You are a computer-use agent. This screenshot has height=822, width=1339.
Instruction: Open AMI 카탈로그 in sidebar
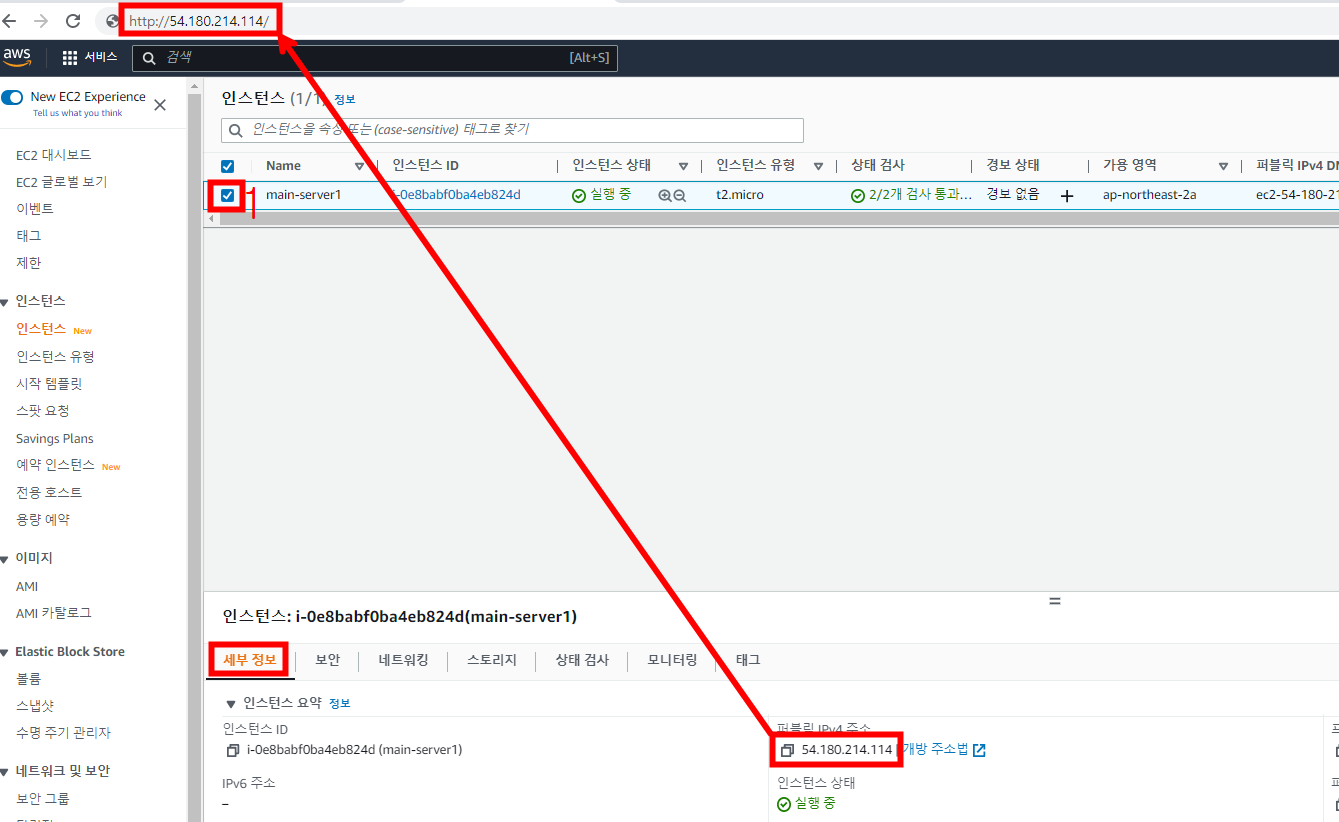point(54,613)
